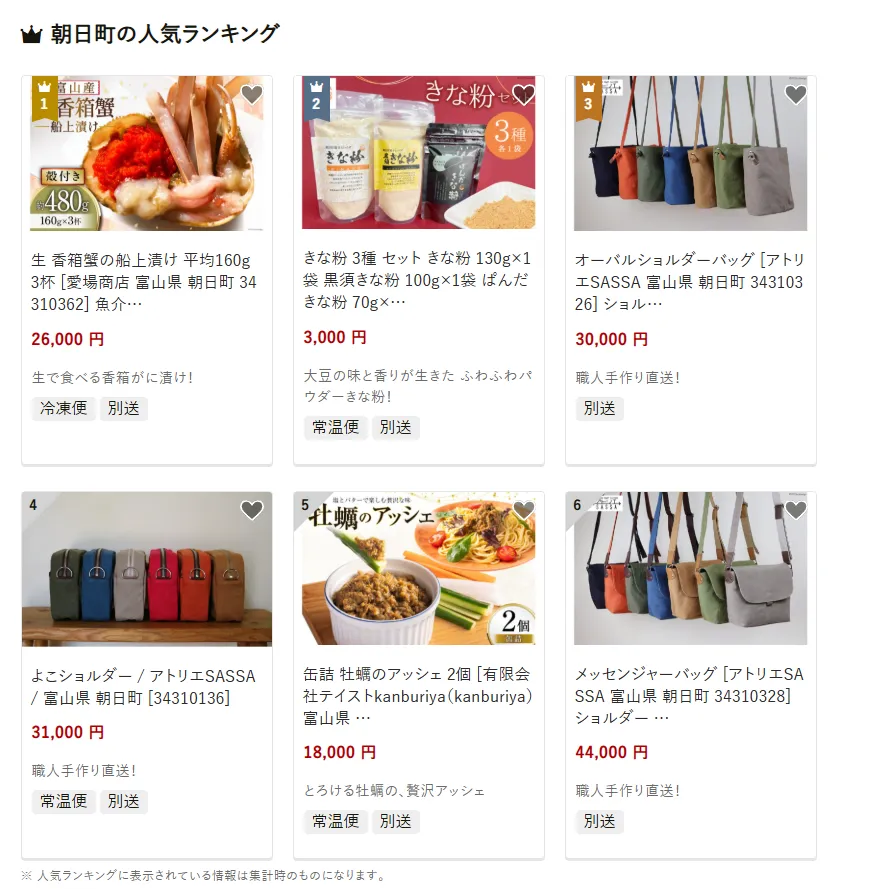
Task: Click the rank 3 crown badge
Action: click(588, 98)
